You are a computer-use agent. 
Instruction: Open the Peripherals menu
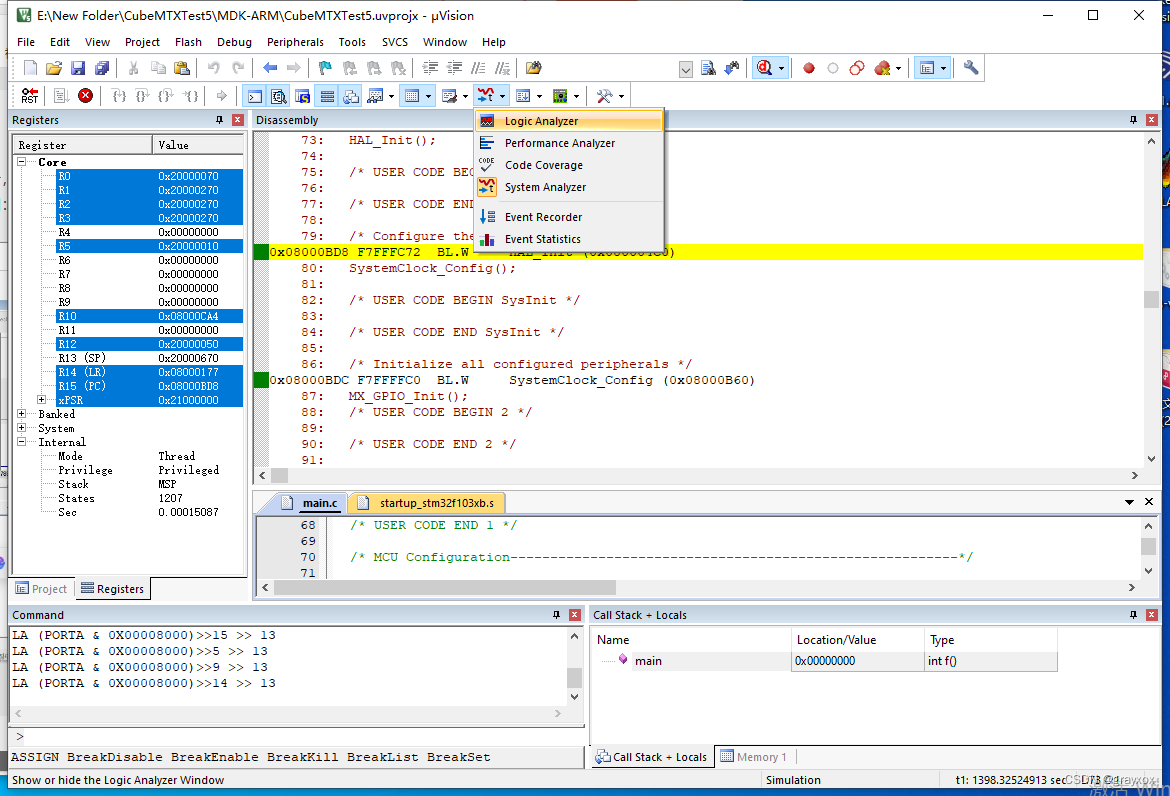pyautogui.click(x=295, y=43)
